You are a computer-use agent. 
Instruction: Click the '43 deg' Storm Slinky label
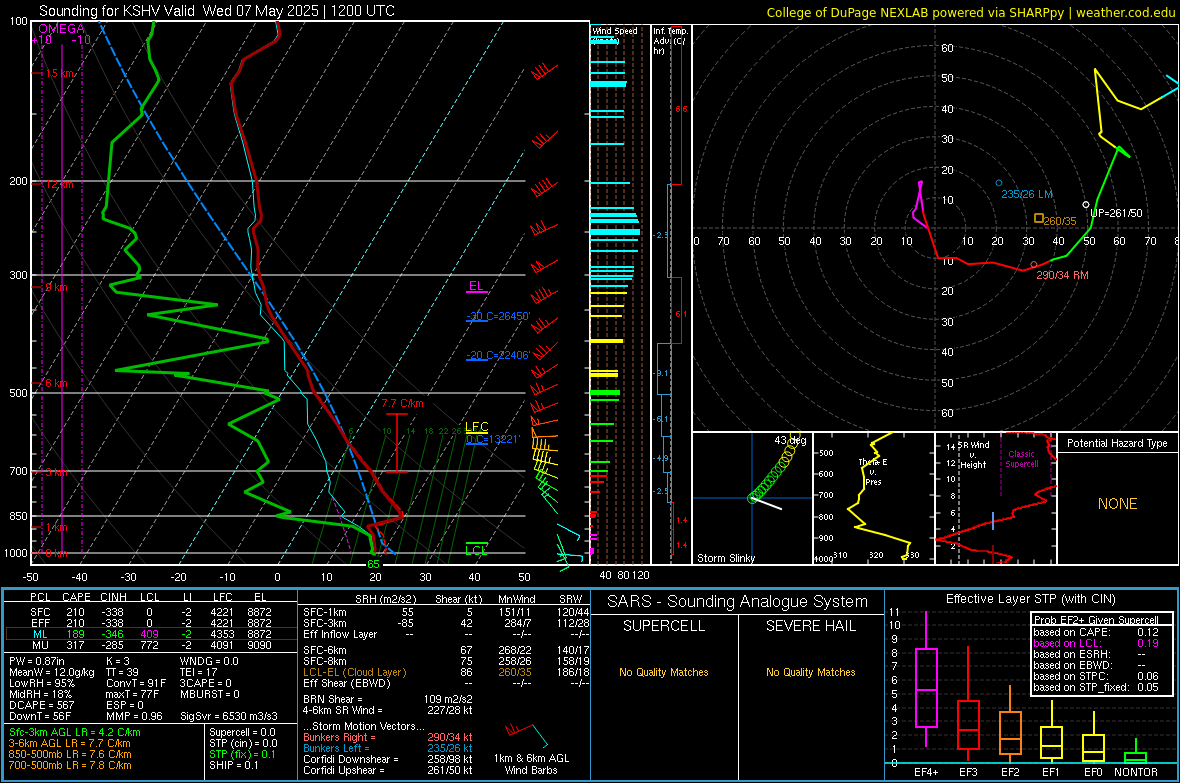click(x=790, y=440)
